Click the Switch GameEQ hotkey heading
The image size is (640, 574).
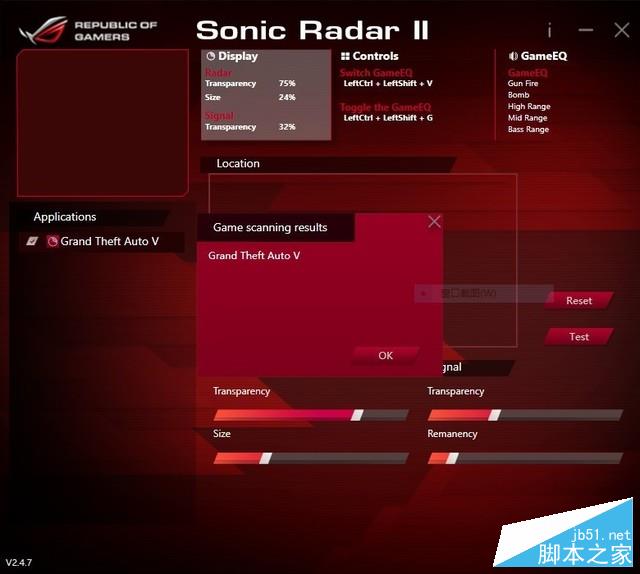(376, 73)
